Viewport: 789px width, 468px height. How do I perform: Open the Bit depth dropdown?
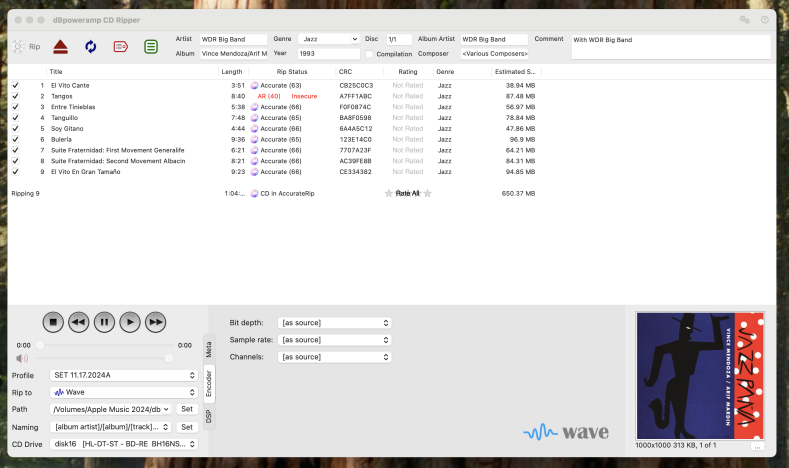point(335,323)
